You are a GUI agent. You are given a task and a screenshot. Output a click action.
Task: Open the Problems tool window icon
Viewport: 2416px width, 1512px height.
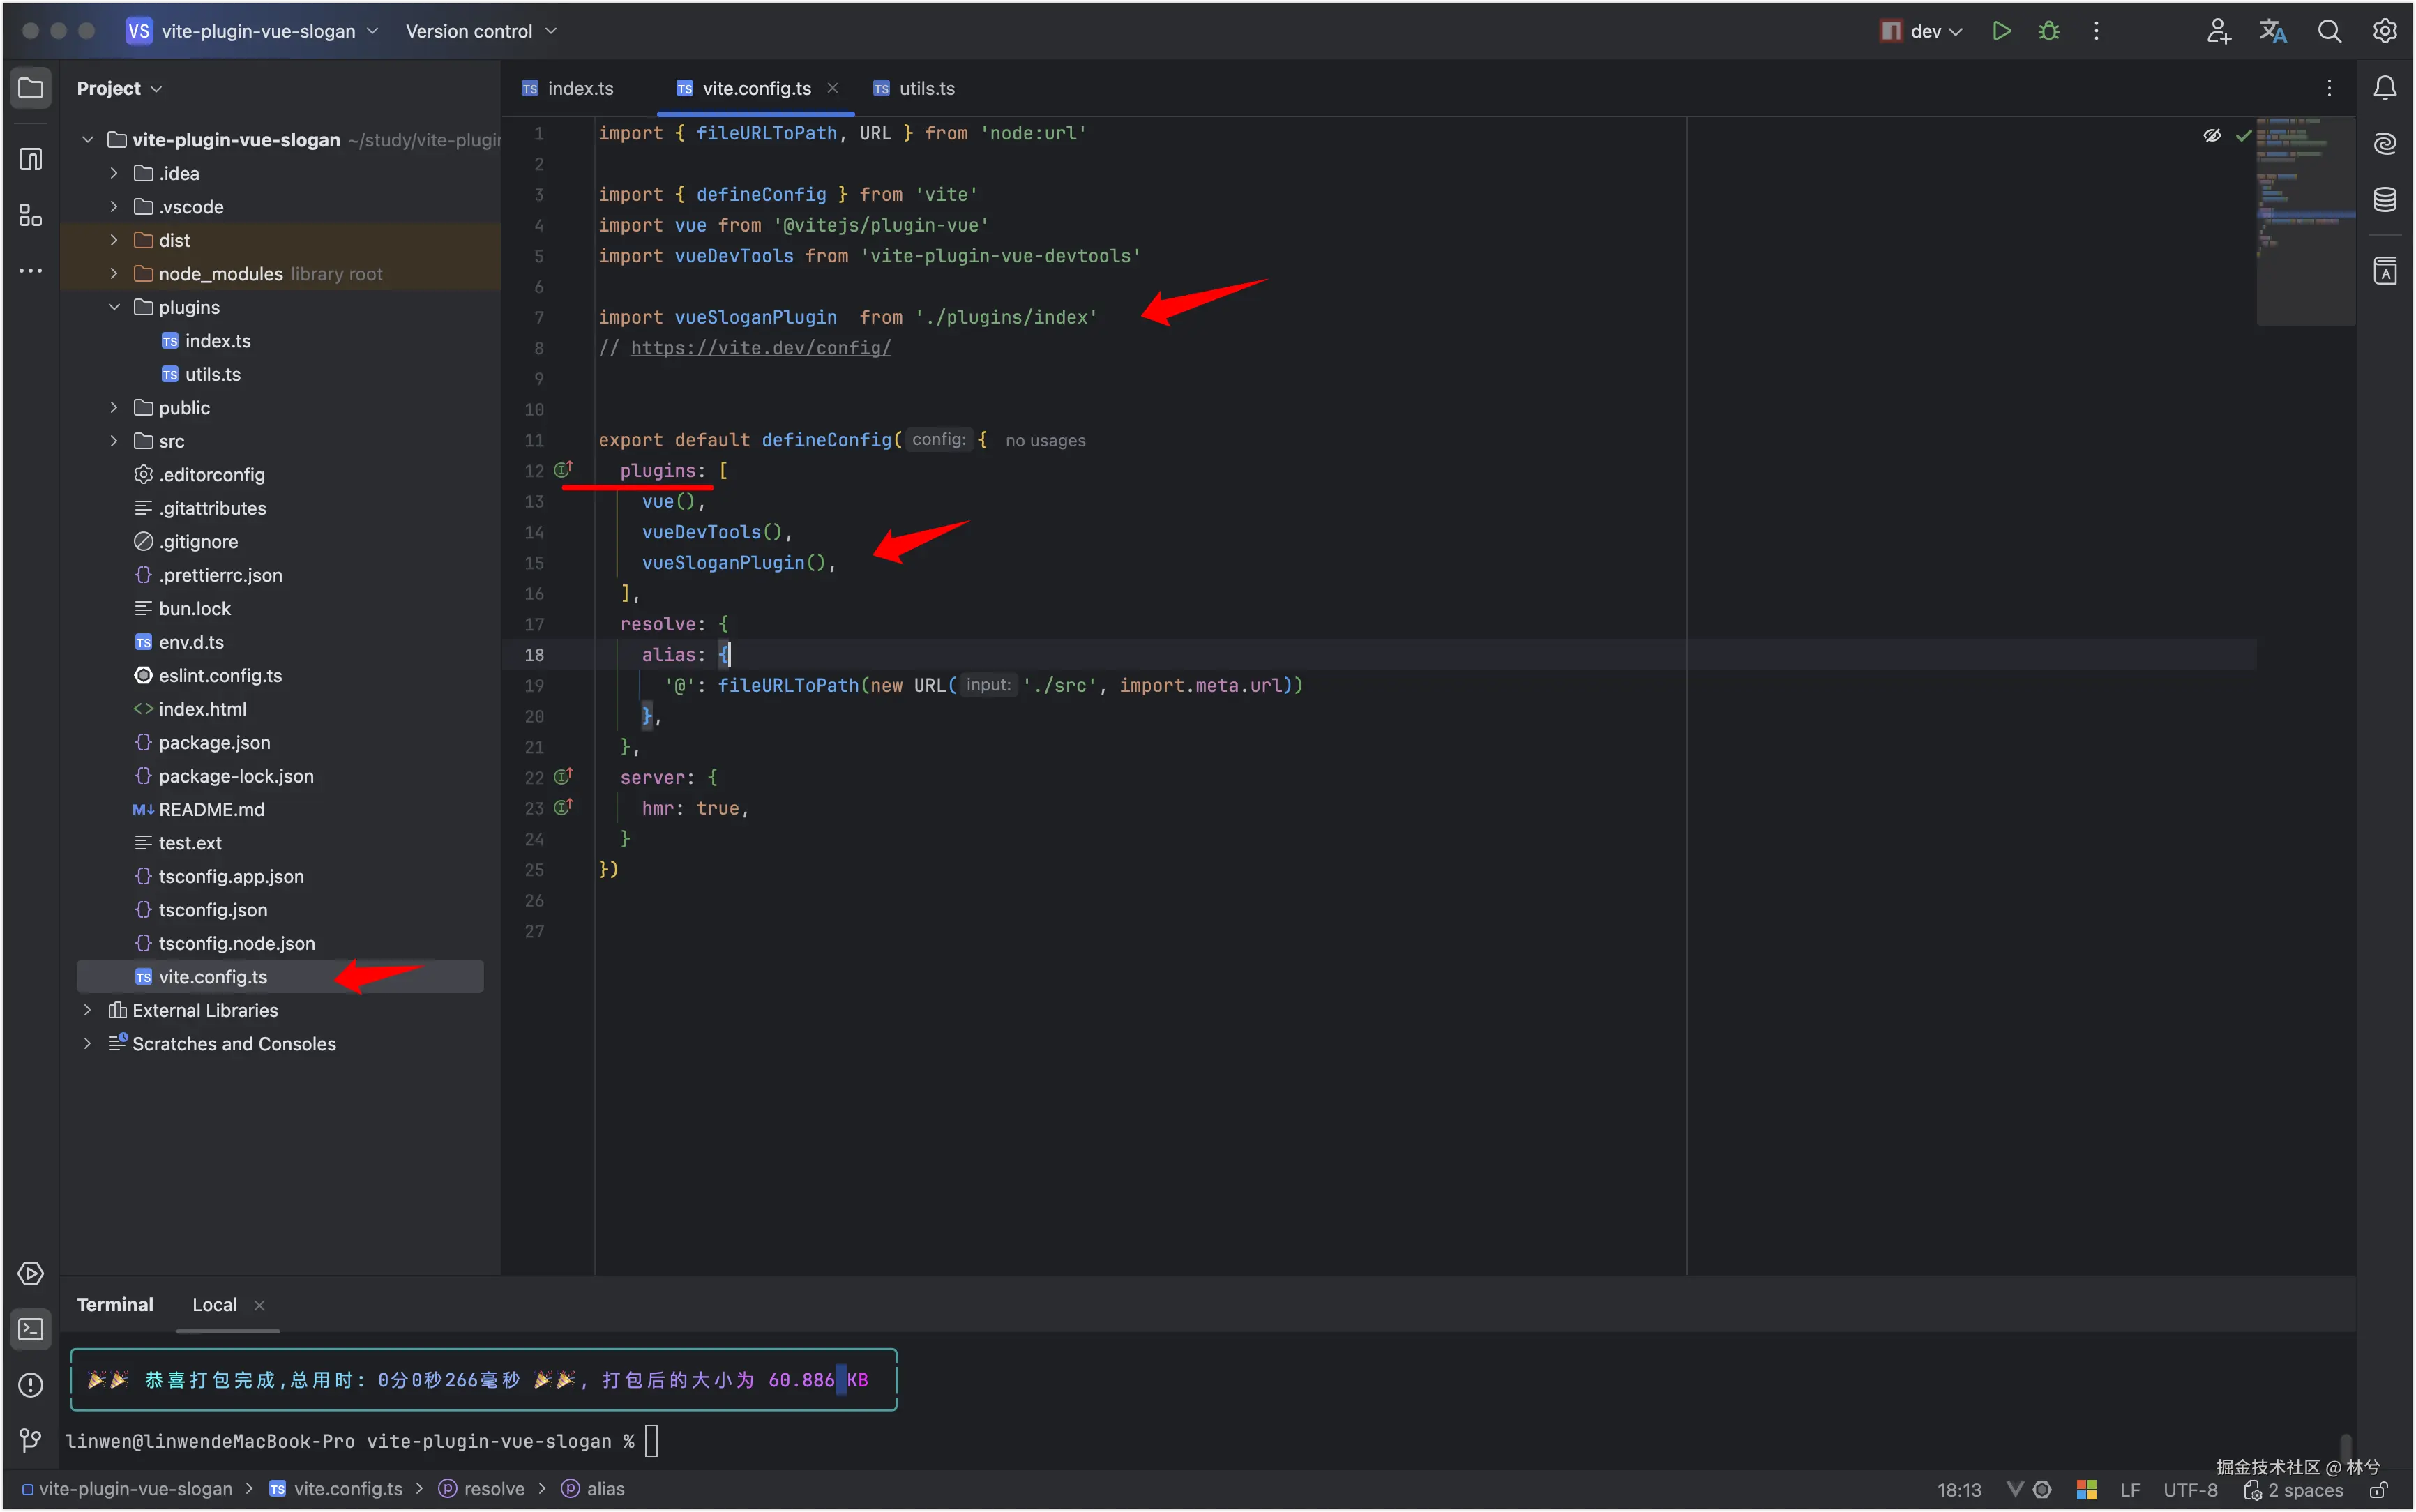pyautogui.click(x=31, y=1385)
